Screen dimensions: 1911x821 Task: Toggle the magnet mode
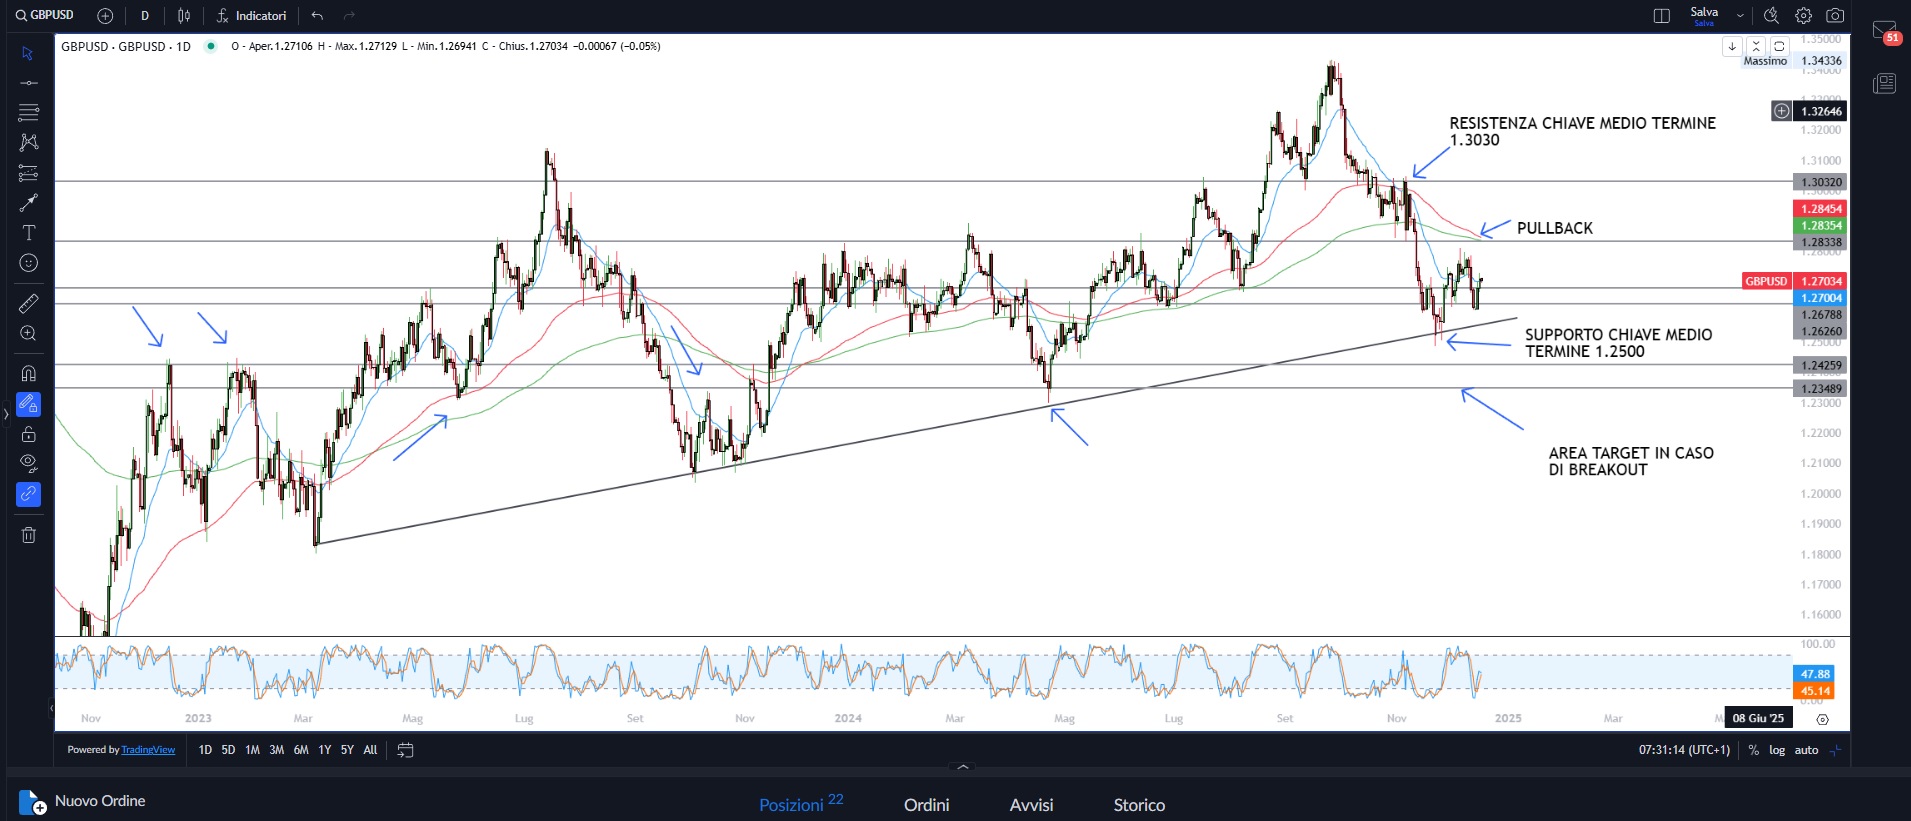click(28, 374)
